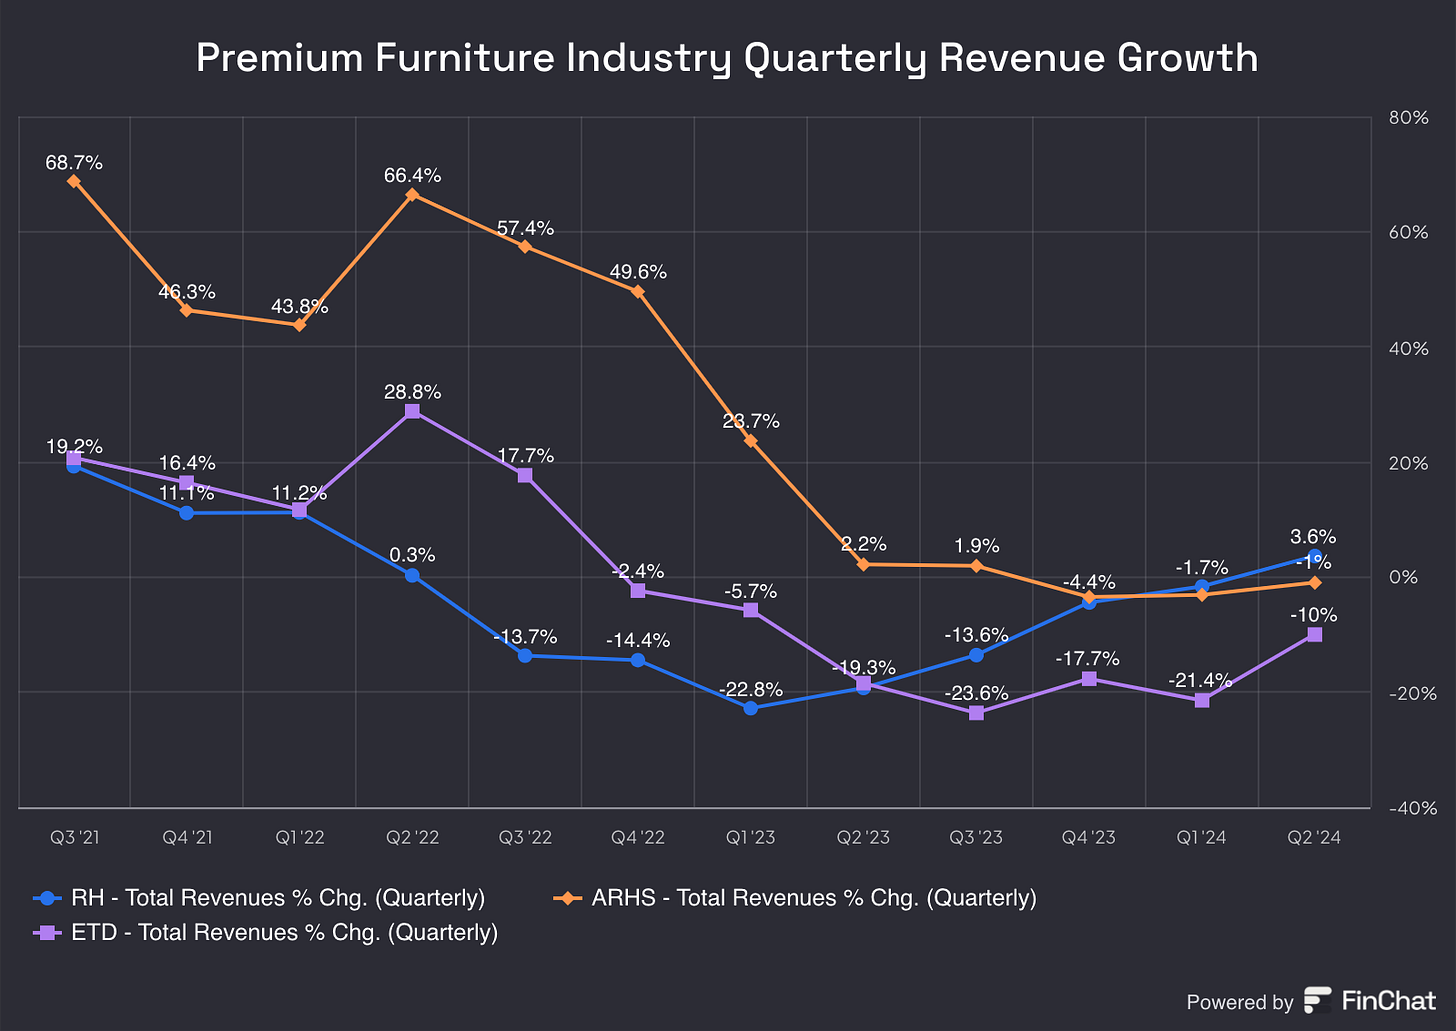Open the FinChat brand name link
Viewport: 1456px width, 1031px height.
1389,1000
